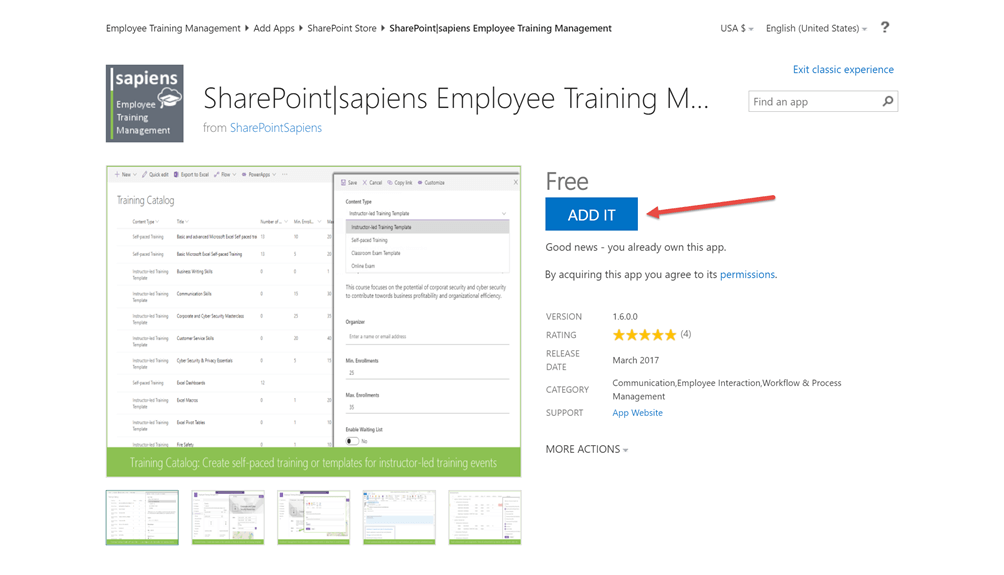Click the five-star rating icons
This screenshot has width=1004, height=575.
[644, 335]
